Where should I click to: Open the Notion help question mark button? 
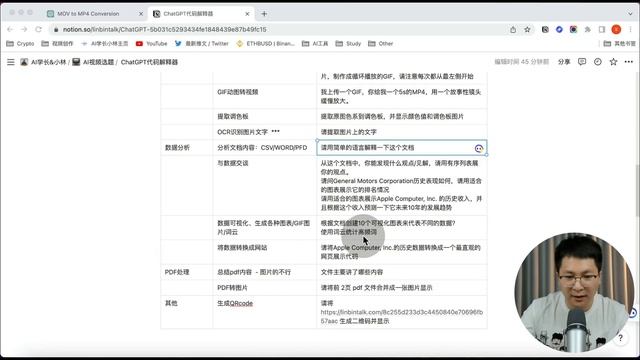tap(620, 338)
